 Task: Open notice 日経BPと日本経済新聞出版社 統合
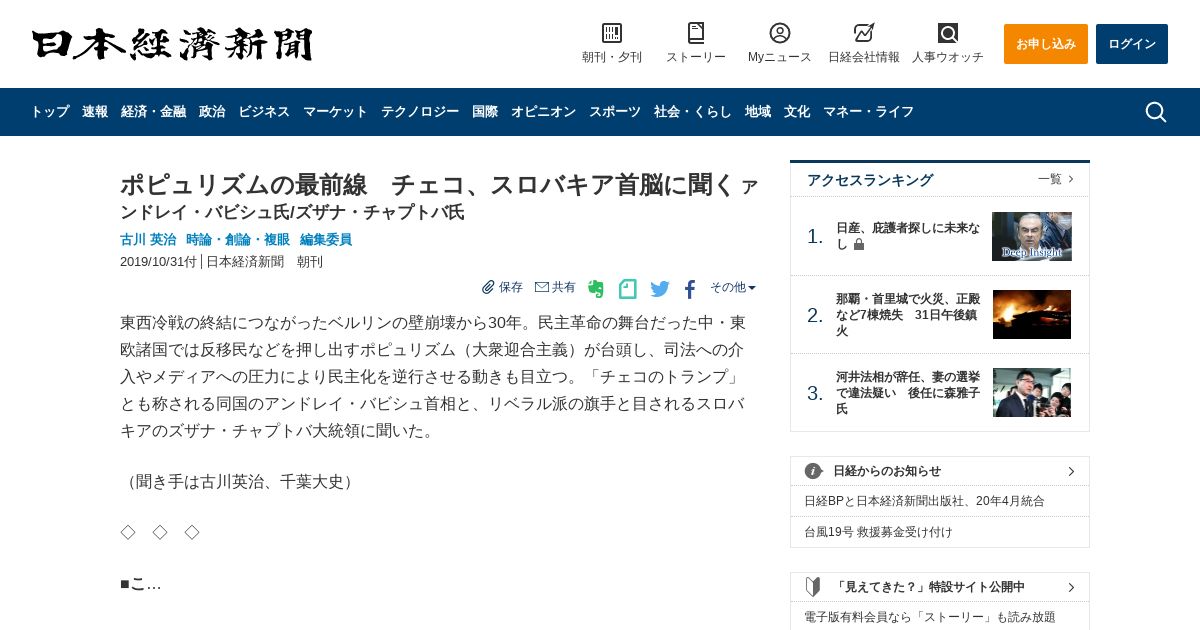click(x=924, y=501)
